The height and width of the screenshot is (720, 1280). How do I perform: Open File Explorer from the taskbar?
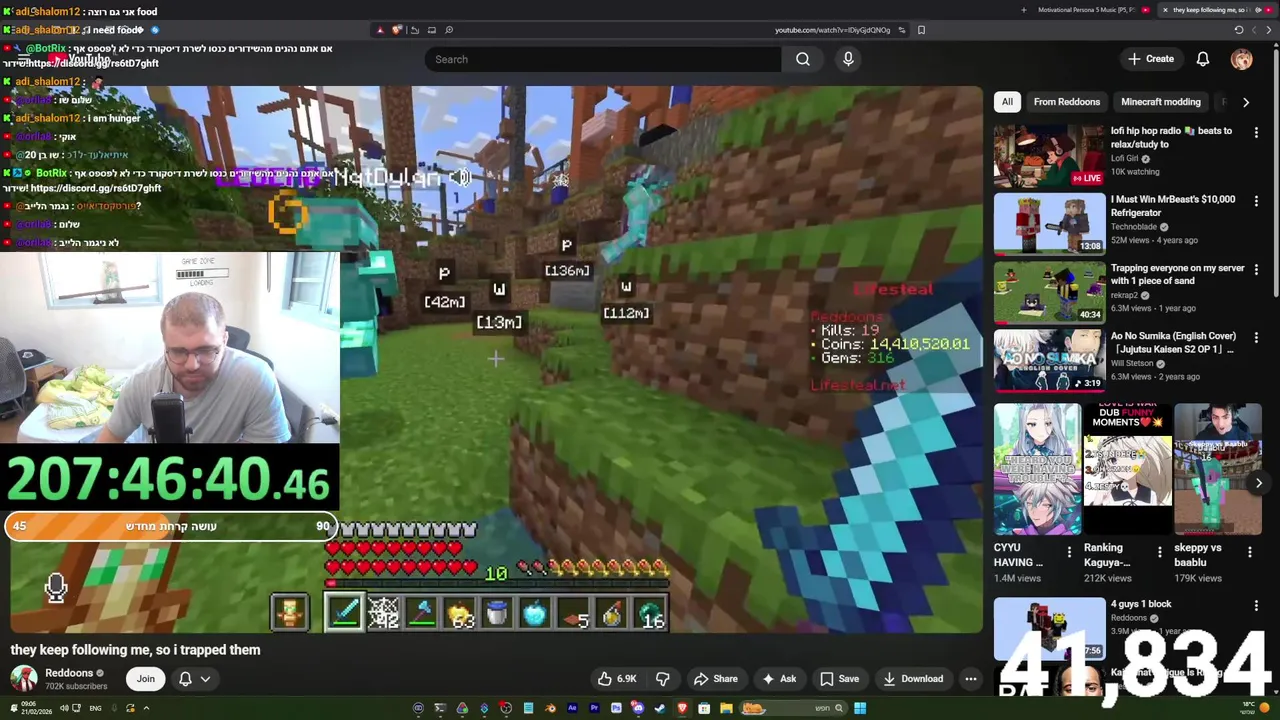(x=726, y=708)
